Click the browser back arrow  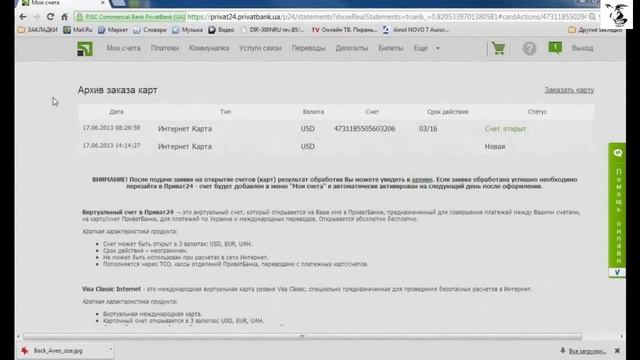22,17
